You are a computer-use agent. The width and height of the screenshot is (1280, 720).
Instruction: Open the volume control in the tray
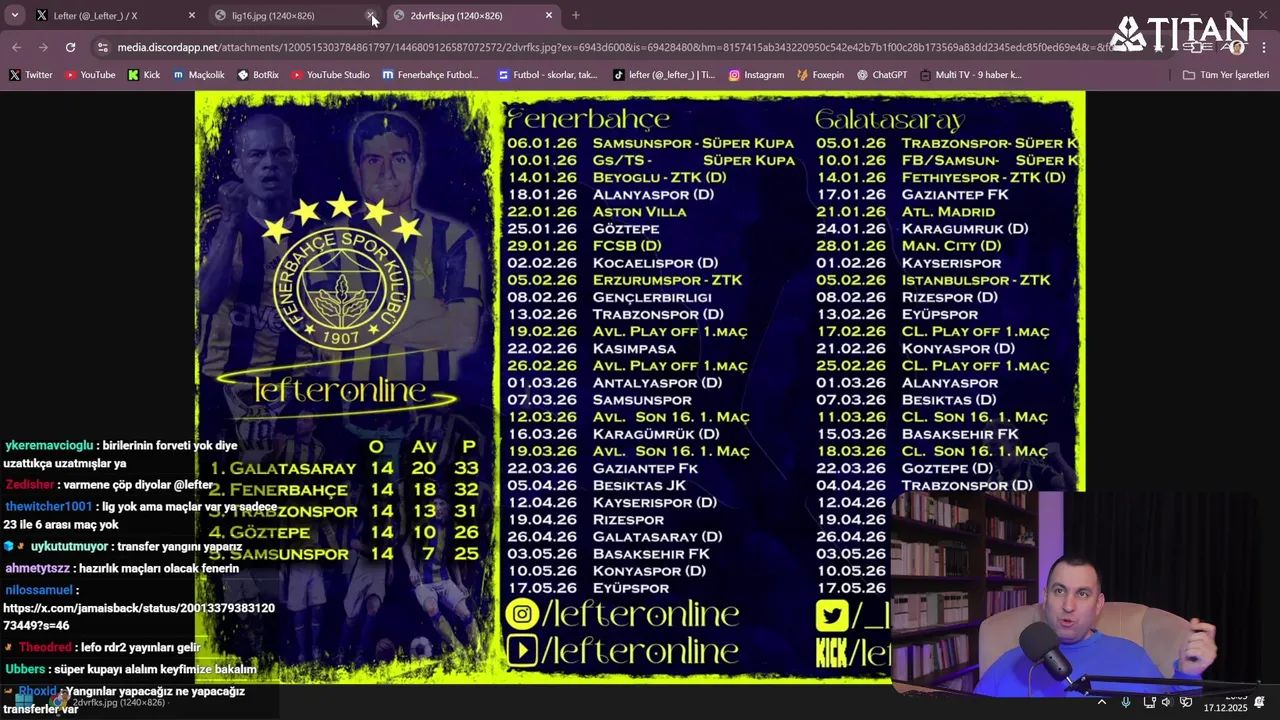pos(1166,702)
